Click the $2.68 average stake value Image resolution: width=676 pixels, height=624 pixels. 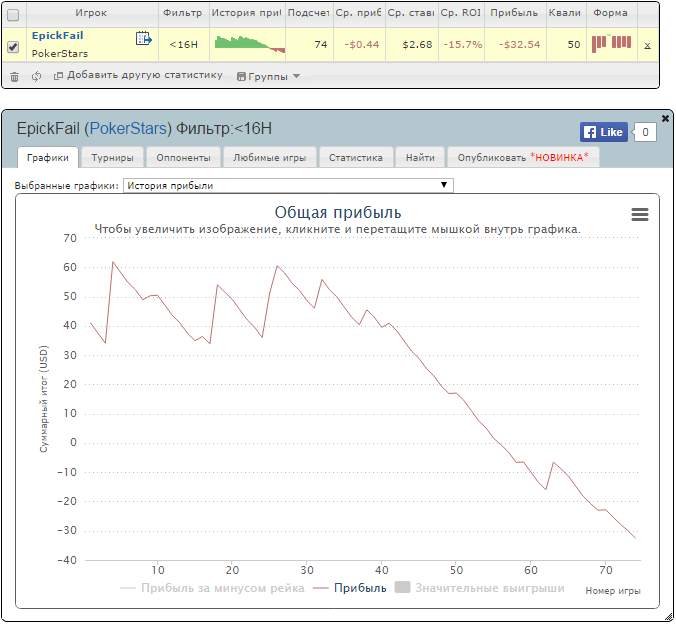(417, 44)
